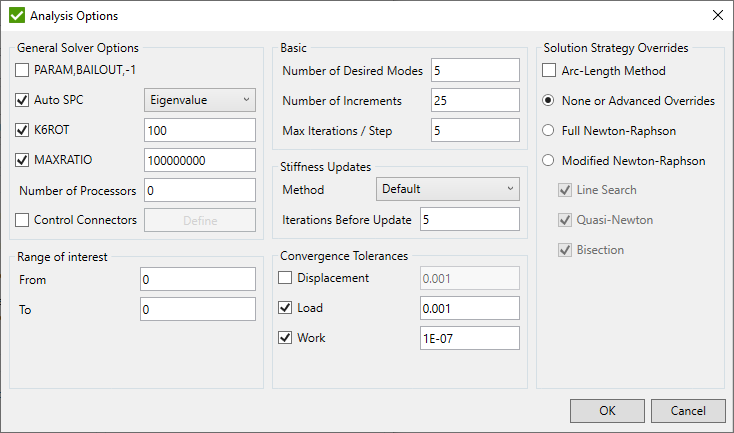The height and width of the screenshot is (433, 734).
Task: Select None or Advanced Overrides
Action: 549,101
